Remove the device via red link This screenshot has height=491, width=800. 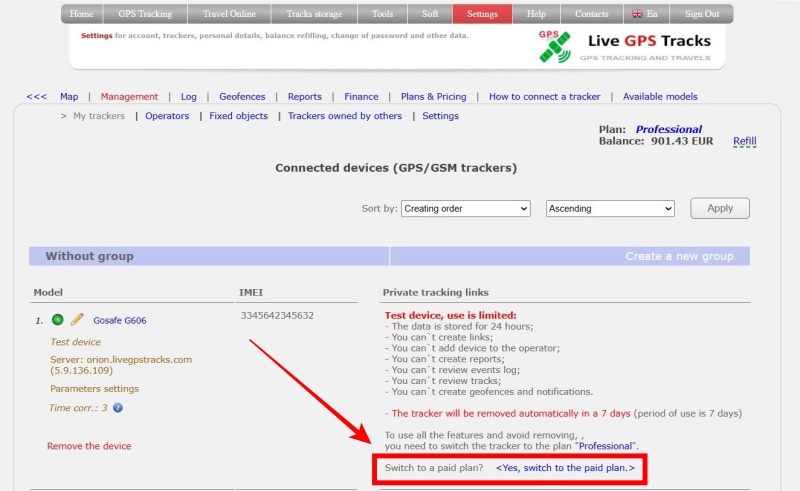89,446
